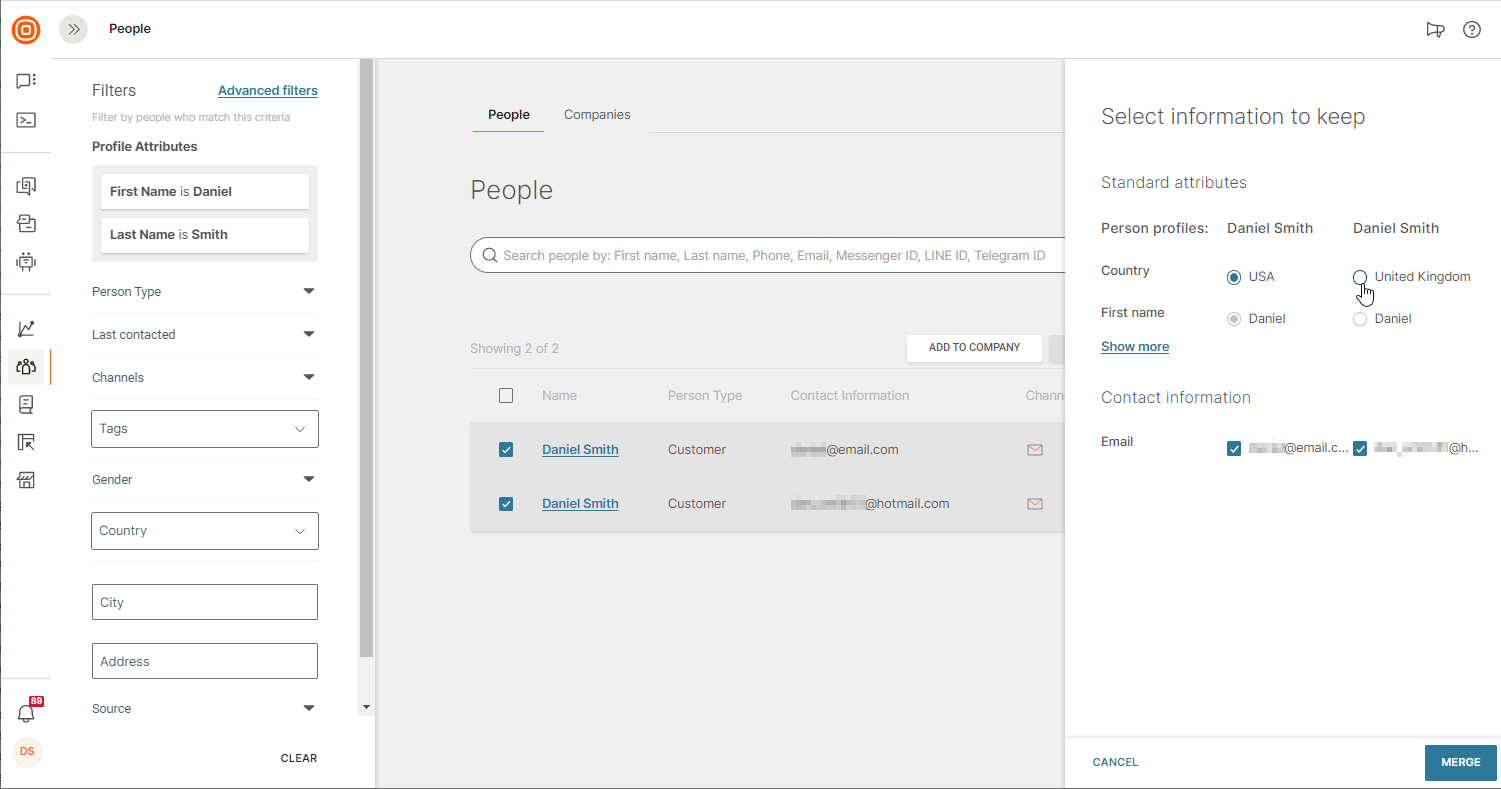Open the Tags dropdown
1501x789 pixels.
pyautogui.click(x=205, y=429)
